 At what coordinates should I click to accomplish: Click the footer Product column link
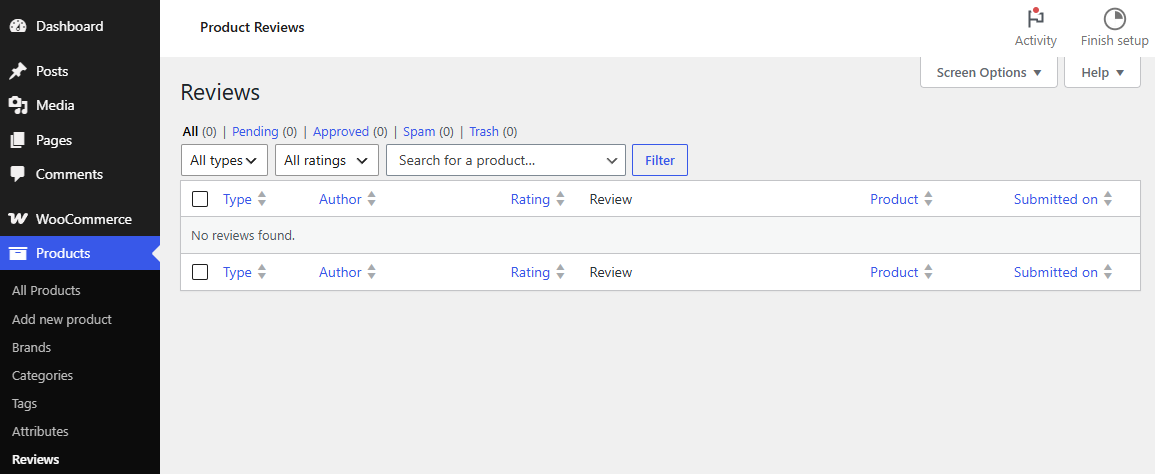click(x=894, y=272)
